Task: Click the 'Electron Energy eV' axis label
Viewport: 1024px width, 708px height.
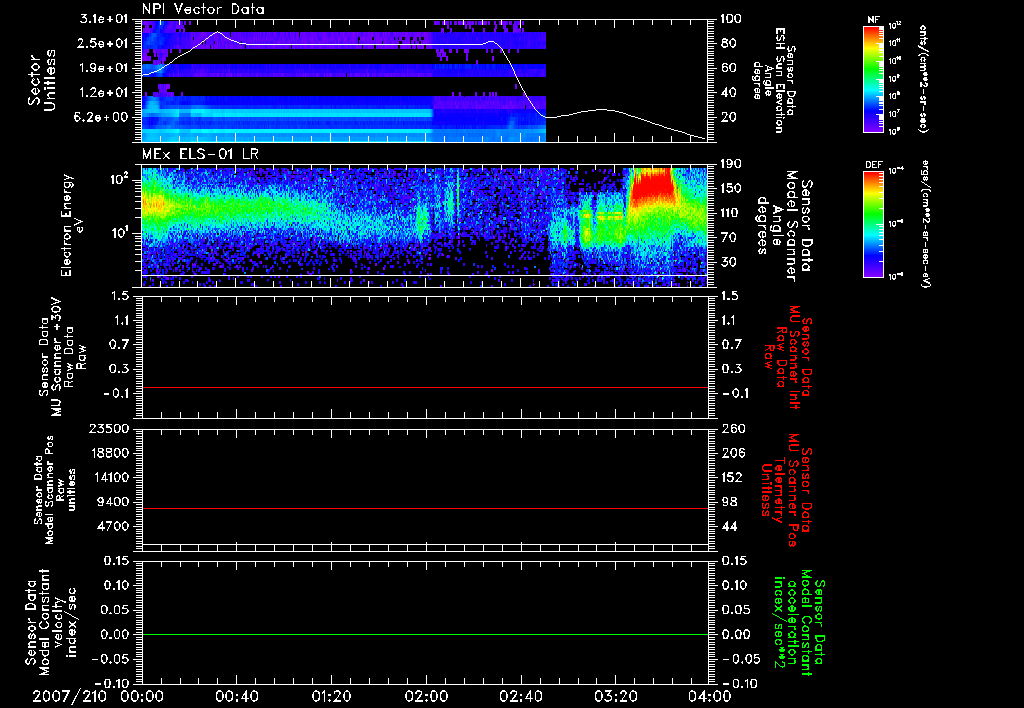Action: pos(72,225)
